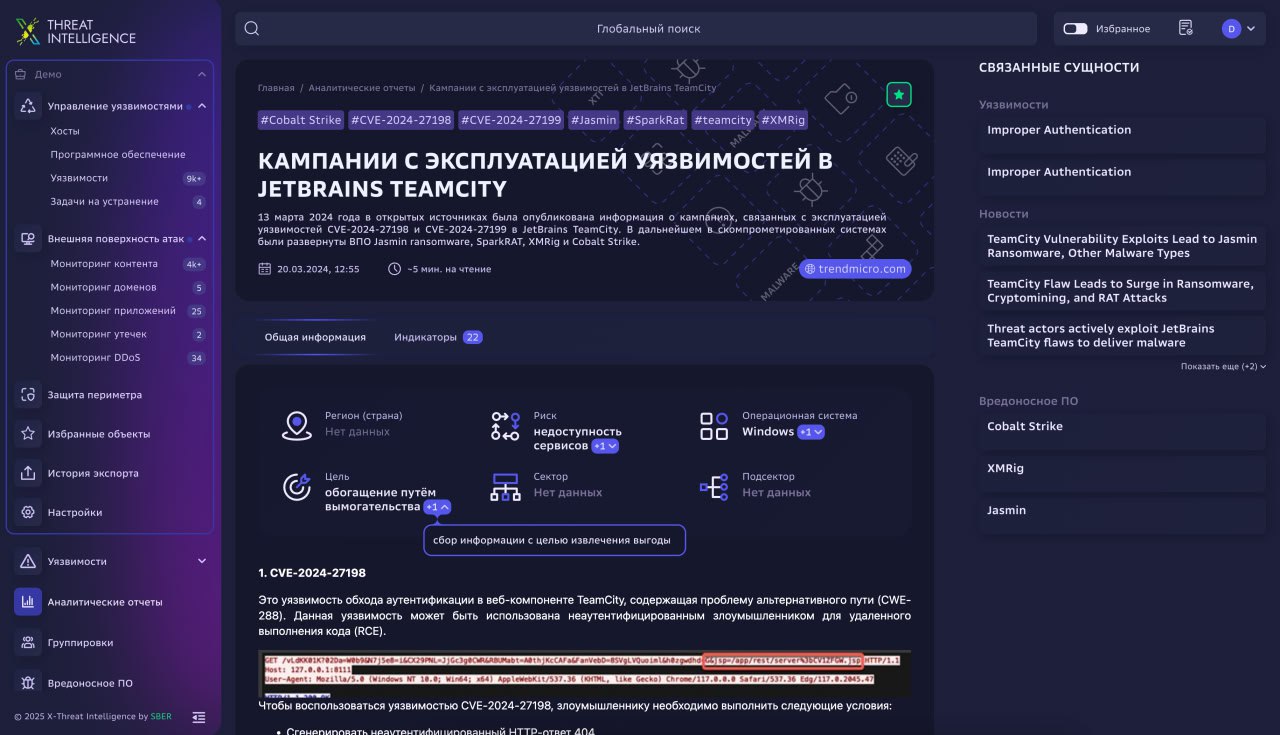Select the Общая информация tab
This screenshot has height=735, width=1280.
point(315,337)
